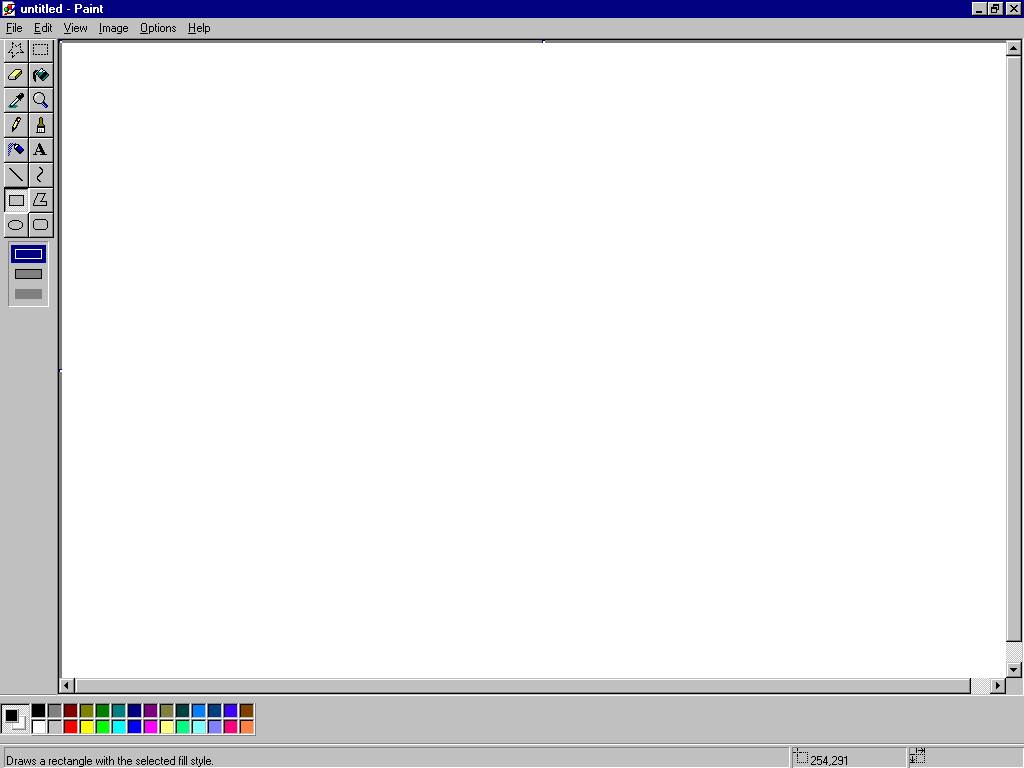Select the Text tool
The width and height of the screenshot is (1024, 768).
pos(40,150)
